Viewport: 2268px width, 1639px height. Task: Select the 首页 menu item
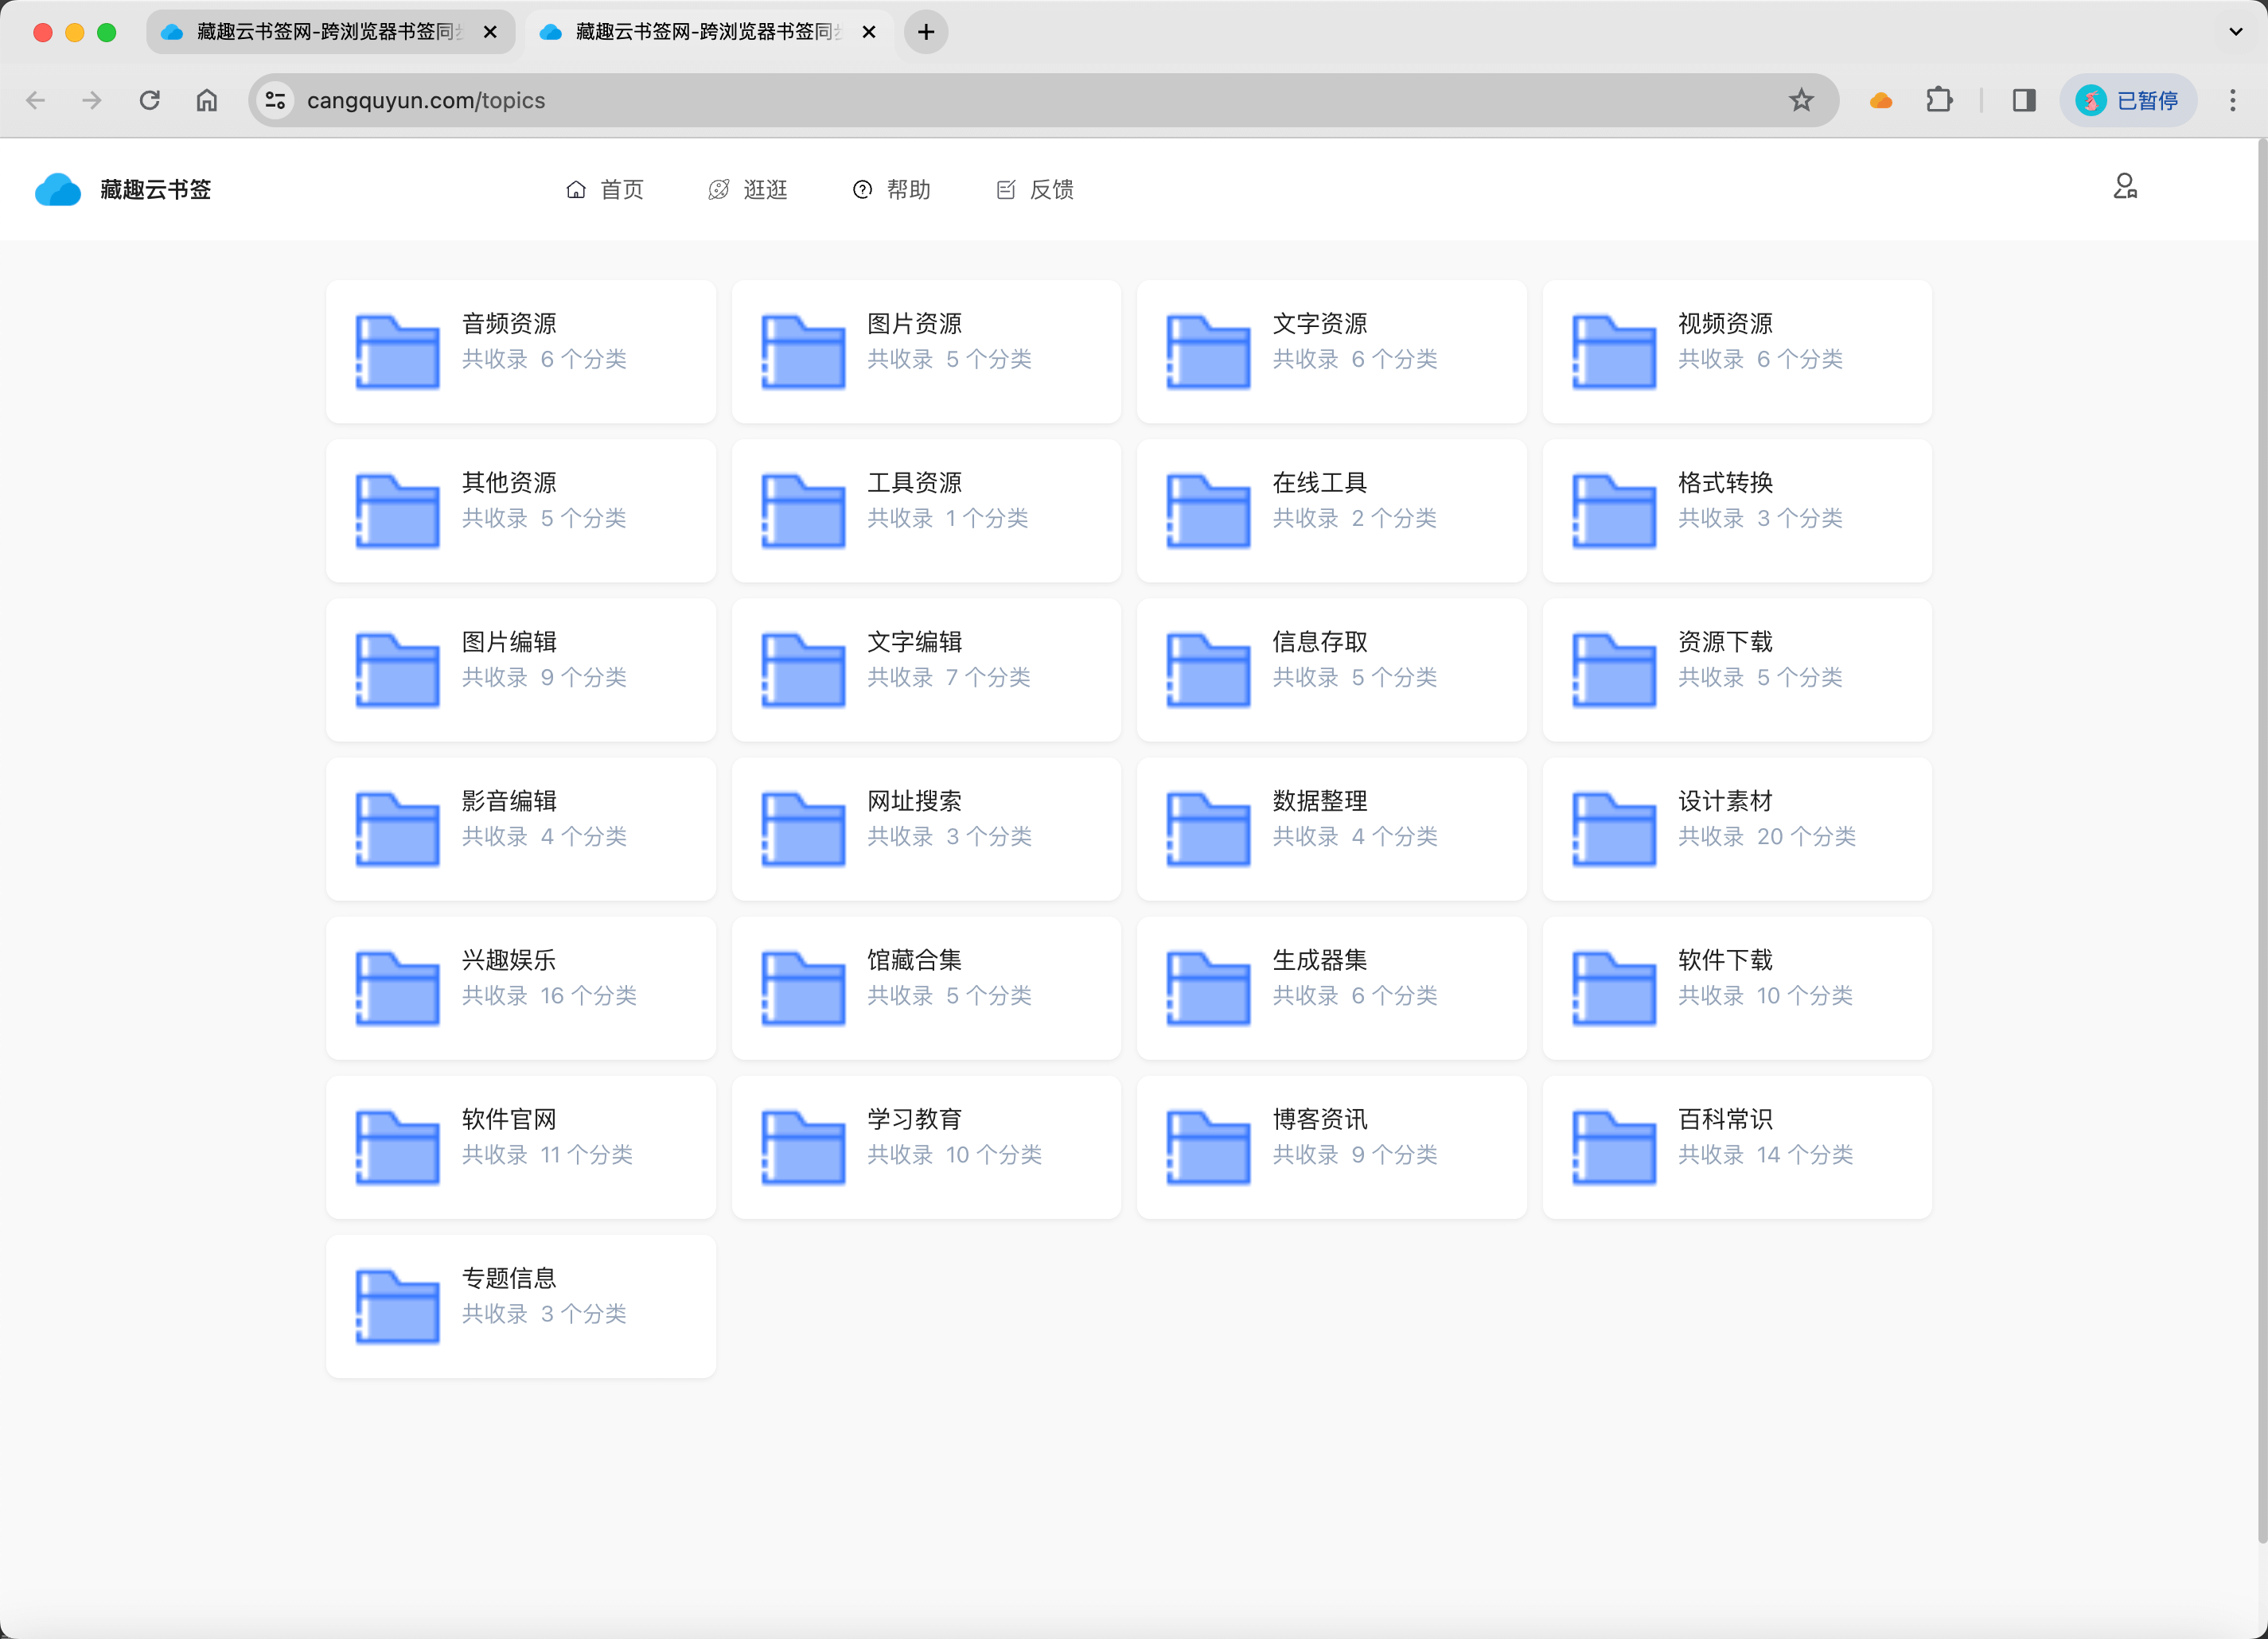click(x=605, y=189)
